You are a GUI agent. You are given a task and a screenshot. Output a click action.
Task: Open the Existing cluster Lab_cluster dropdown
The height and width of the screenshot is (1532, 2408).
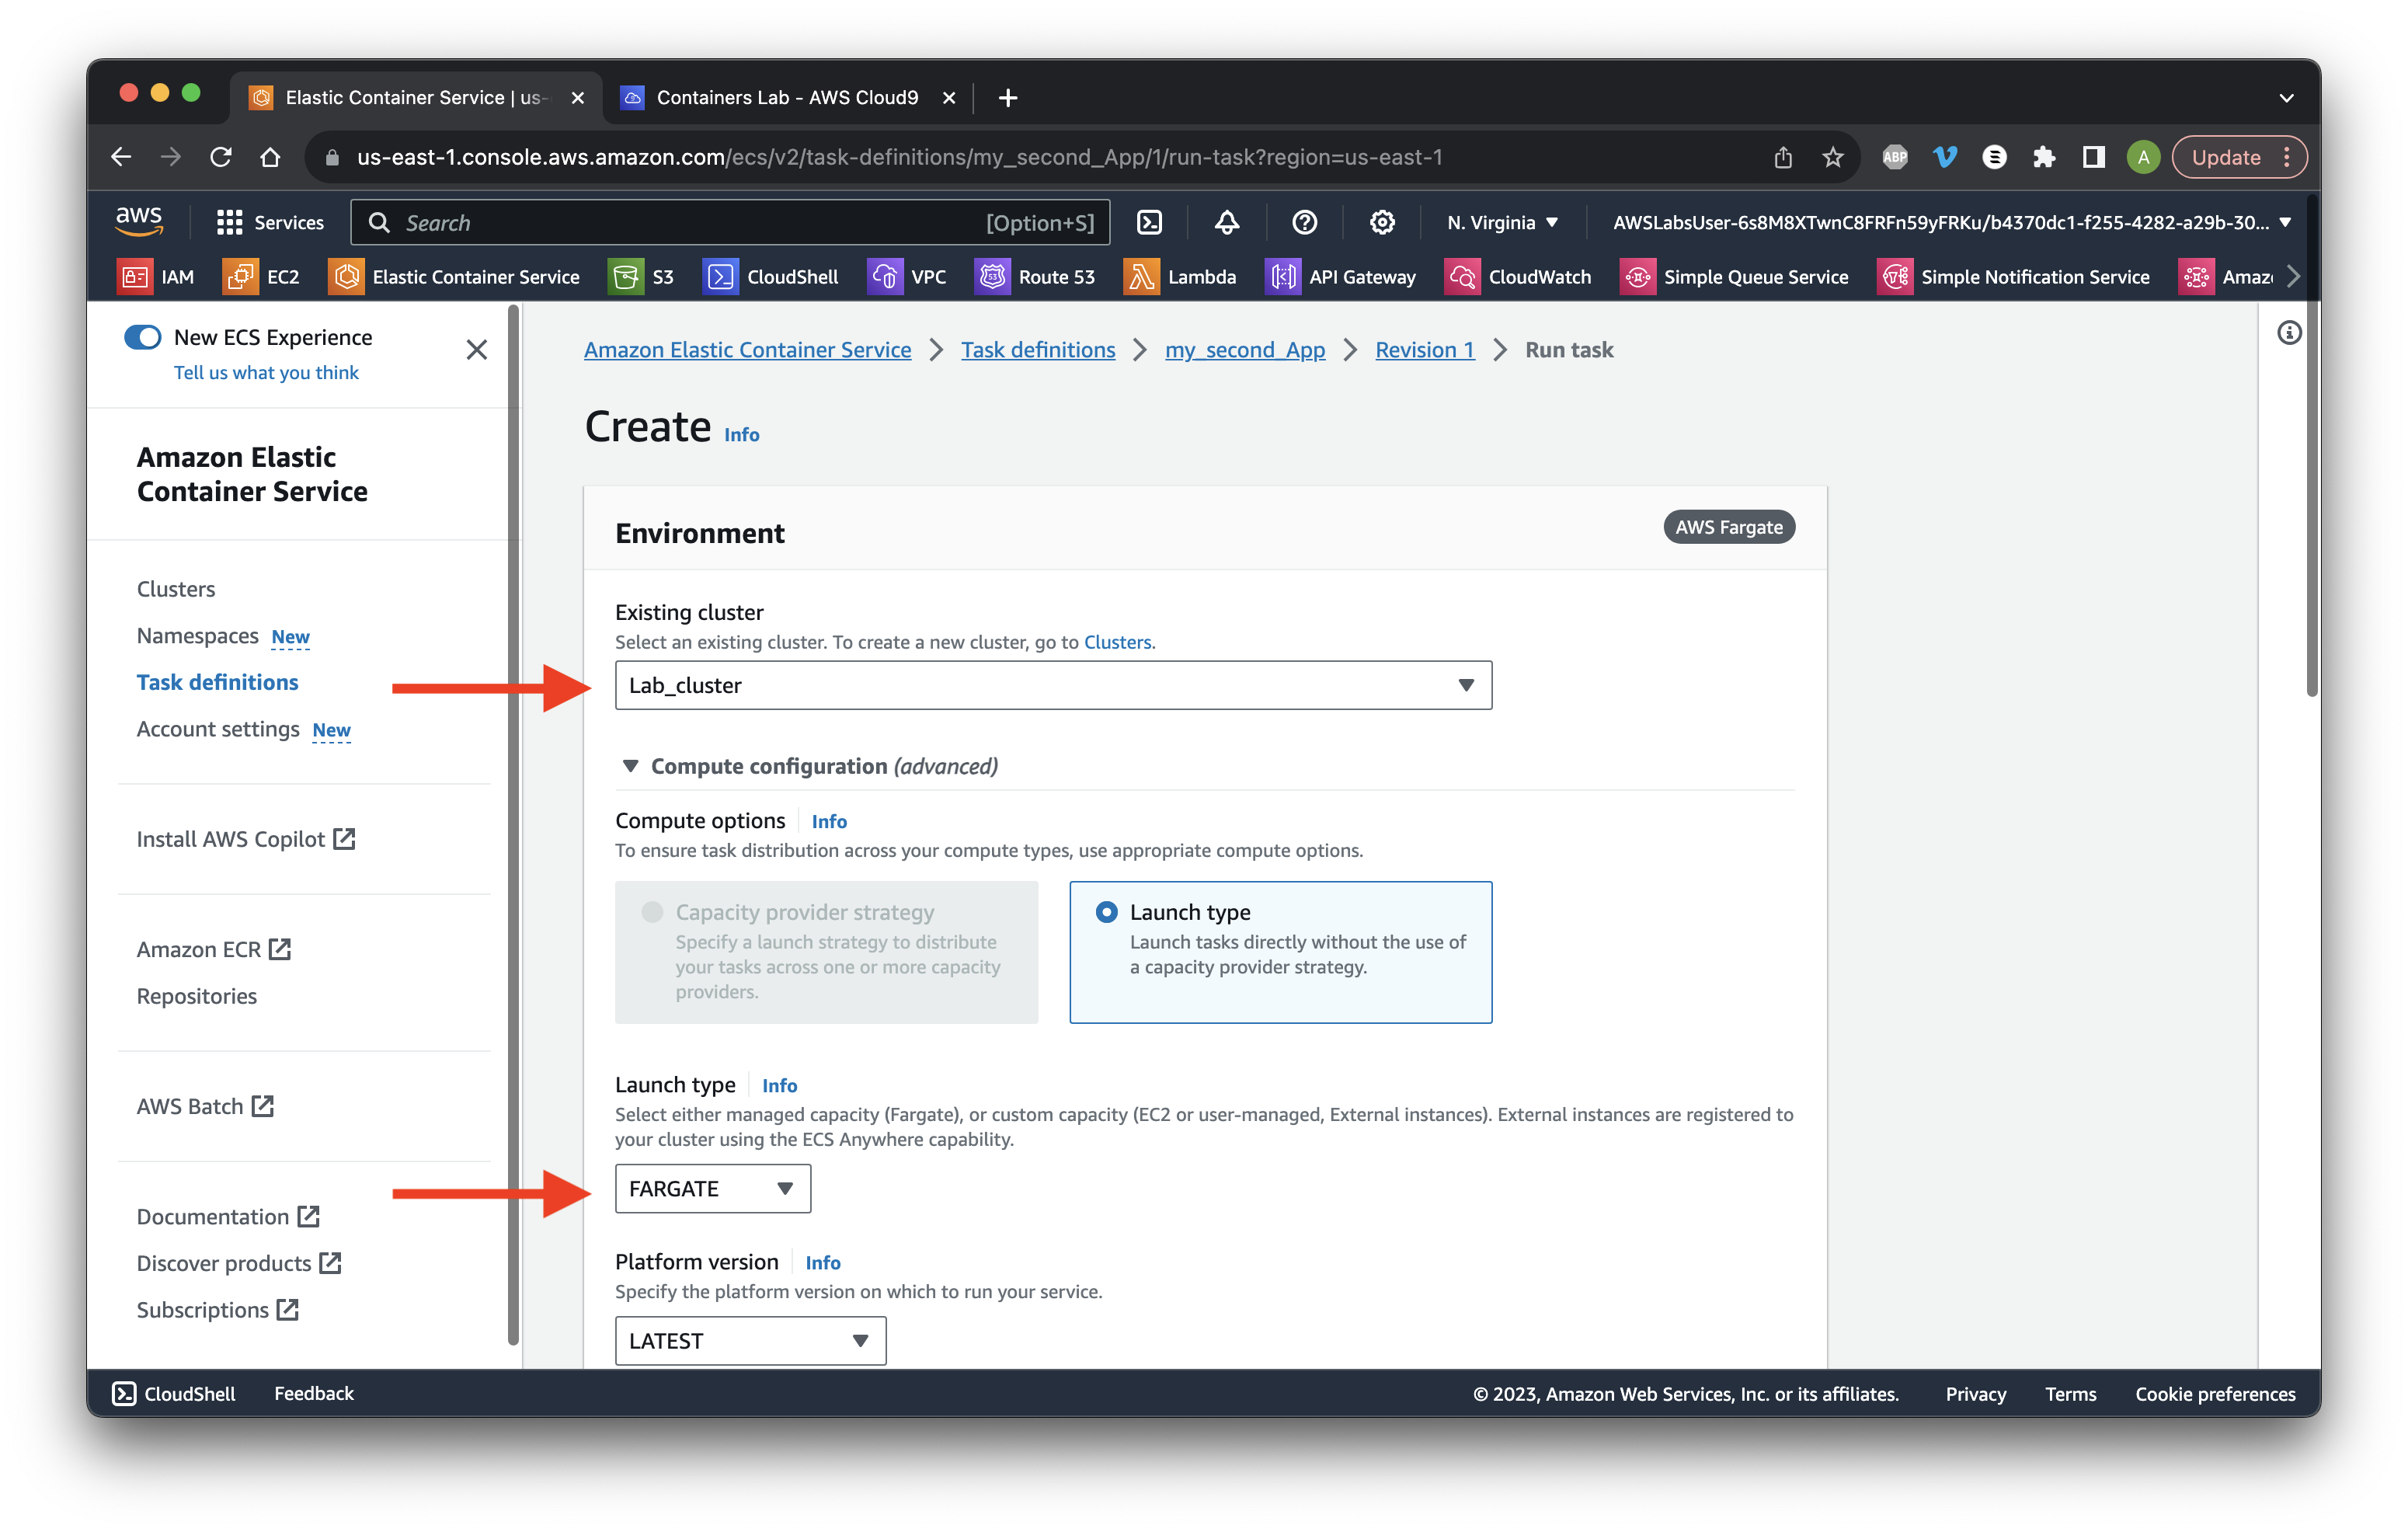[x=1053, y=685]
